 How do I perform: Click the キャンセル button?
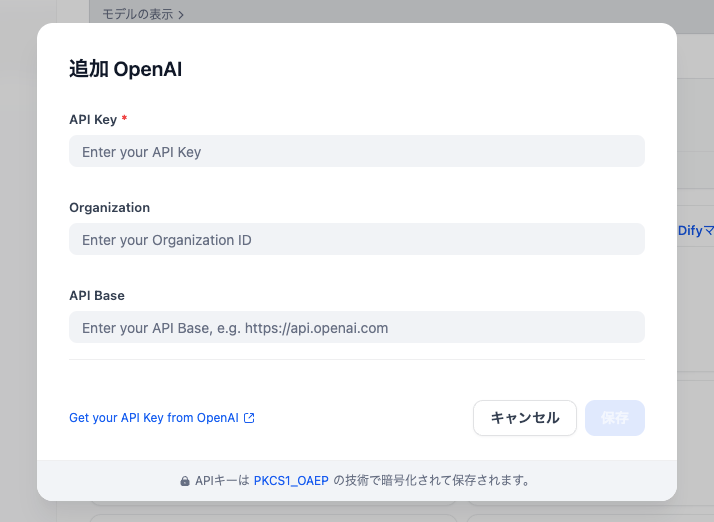525,418
